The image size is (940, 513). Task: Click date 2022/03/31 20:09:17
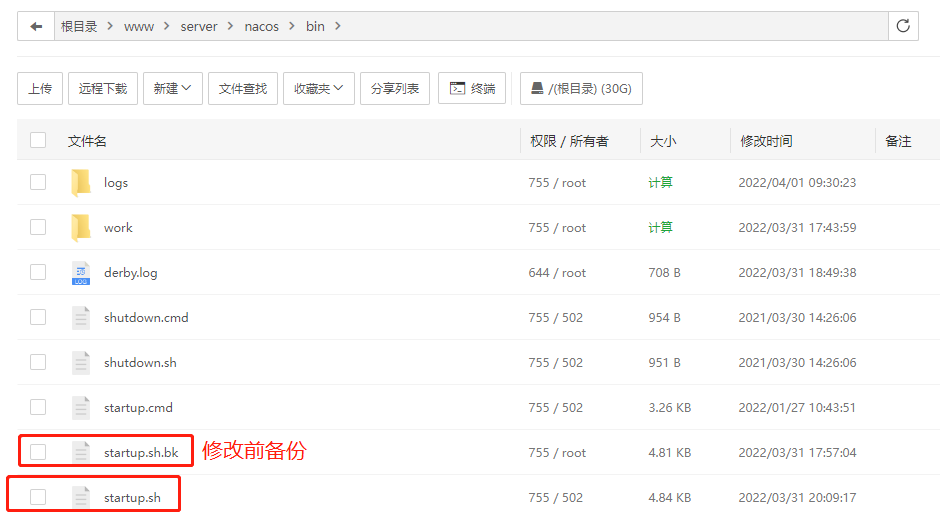click(x=797, y=497)
